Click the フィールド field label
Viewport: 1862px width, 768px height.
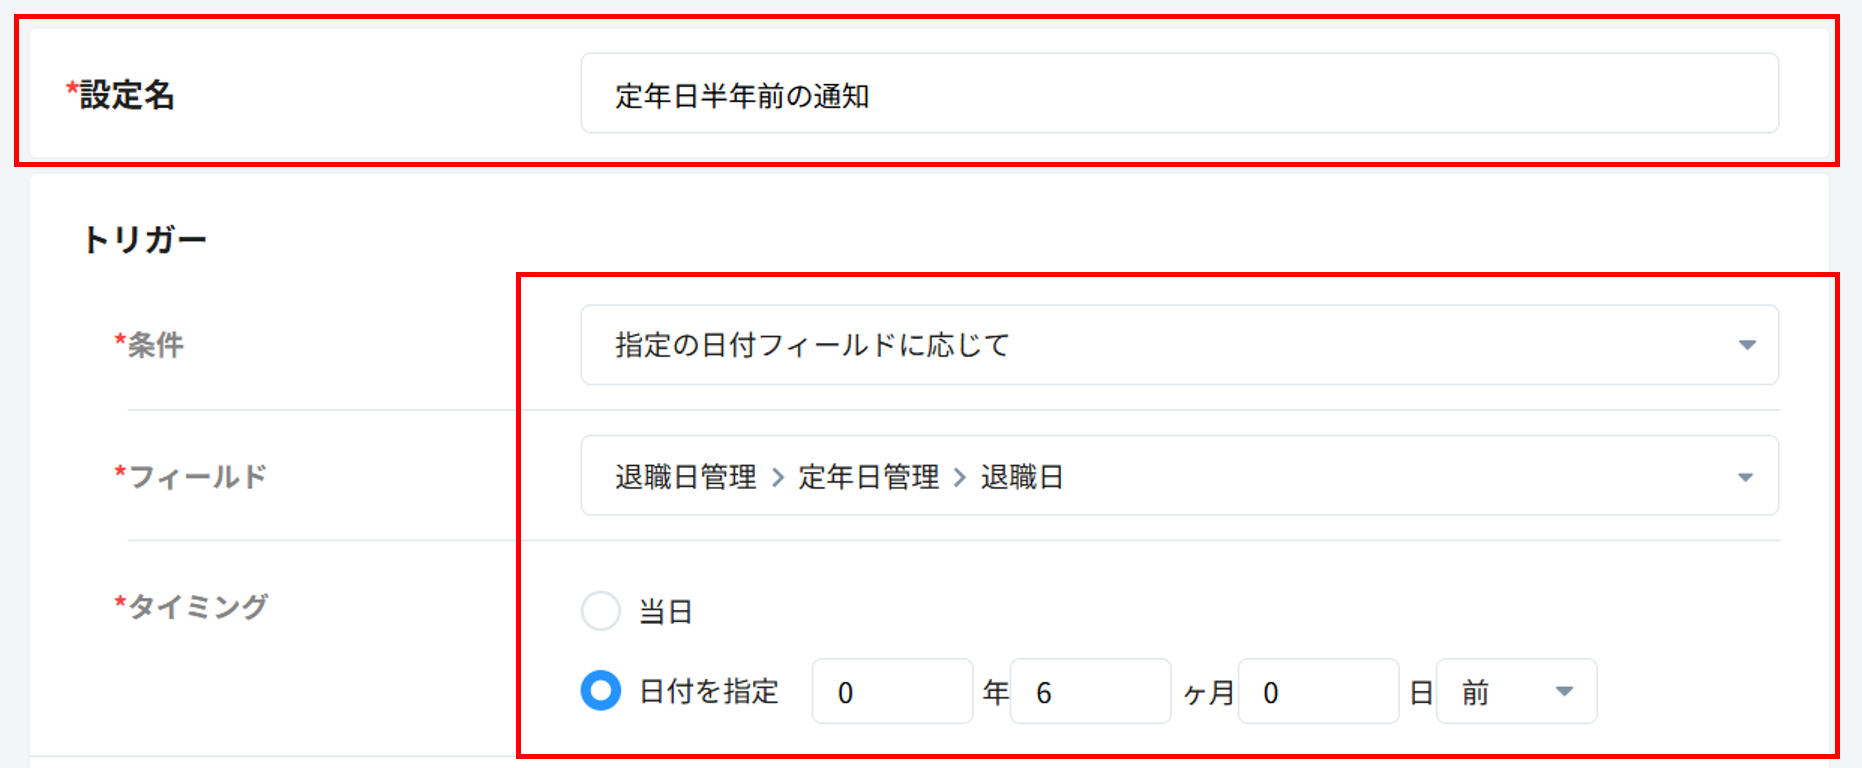197,476
